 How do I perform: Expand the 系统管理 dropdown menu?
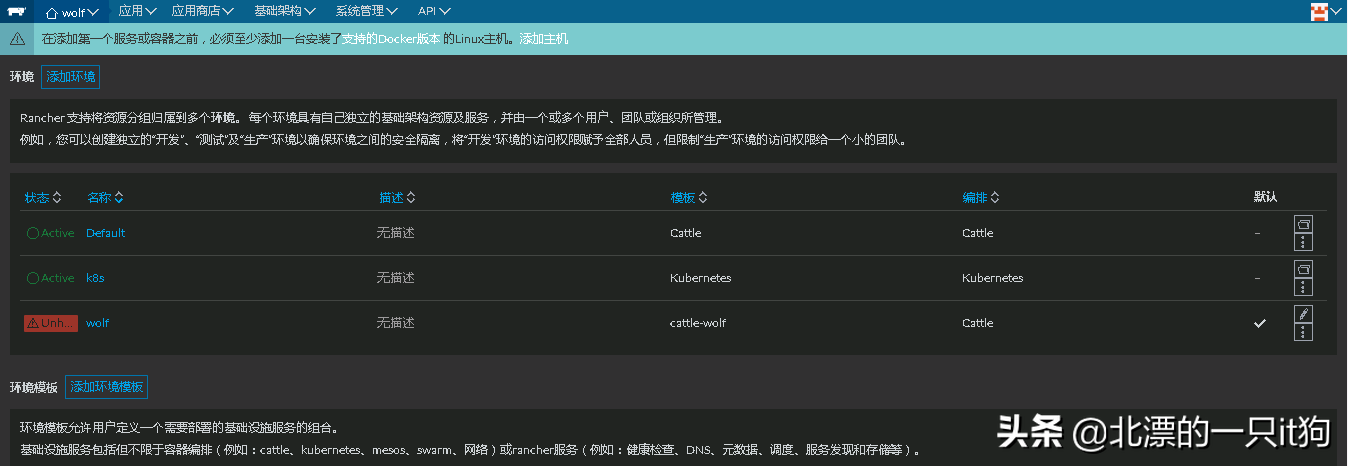click(x=366, y=11)
